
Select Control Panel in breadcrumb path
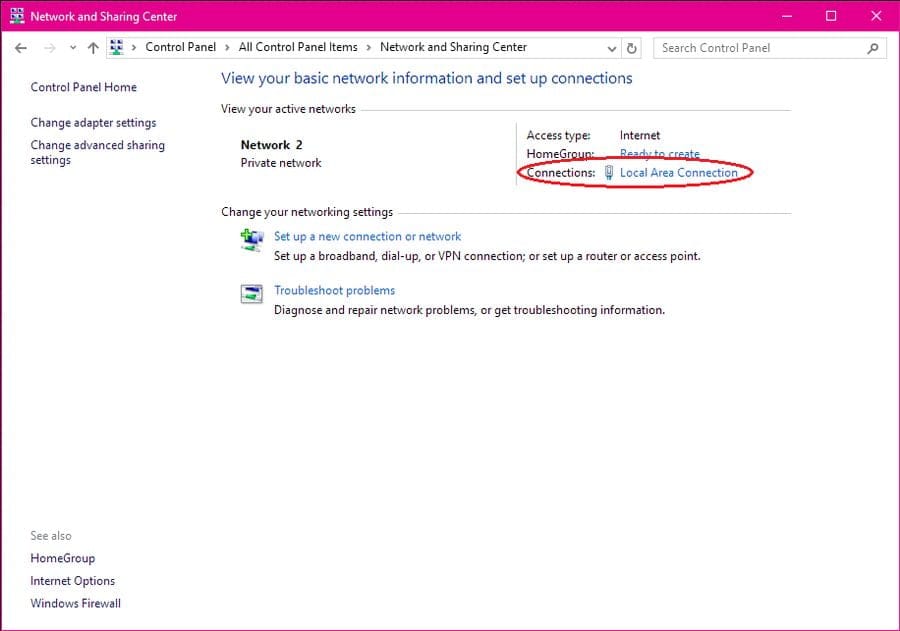click(x=180, y=47)
